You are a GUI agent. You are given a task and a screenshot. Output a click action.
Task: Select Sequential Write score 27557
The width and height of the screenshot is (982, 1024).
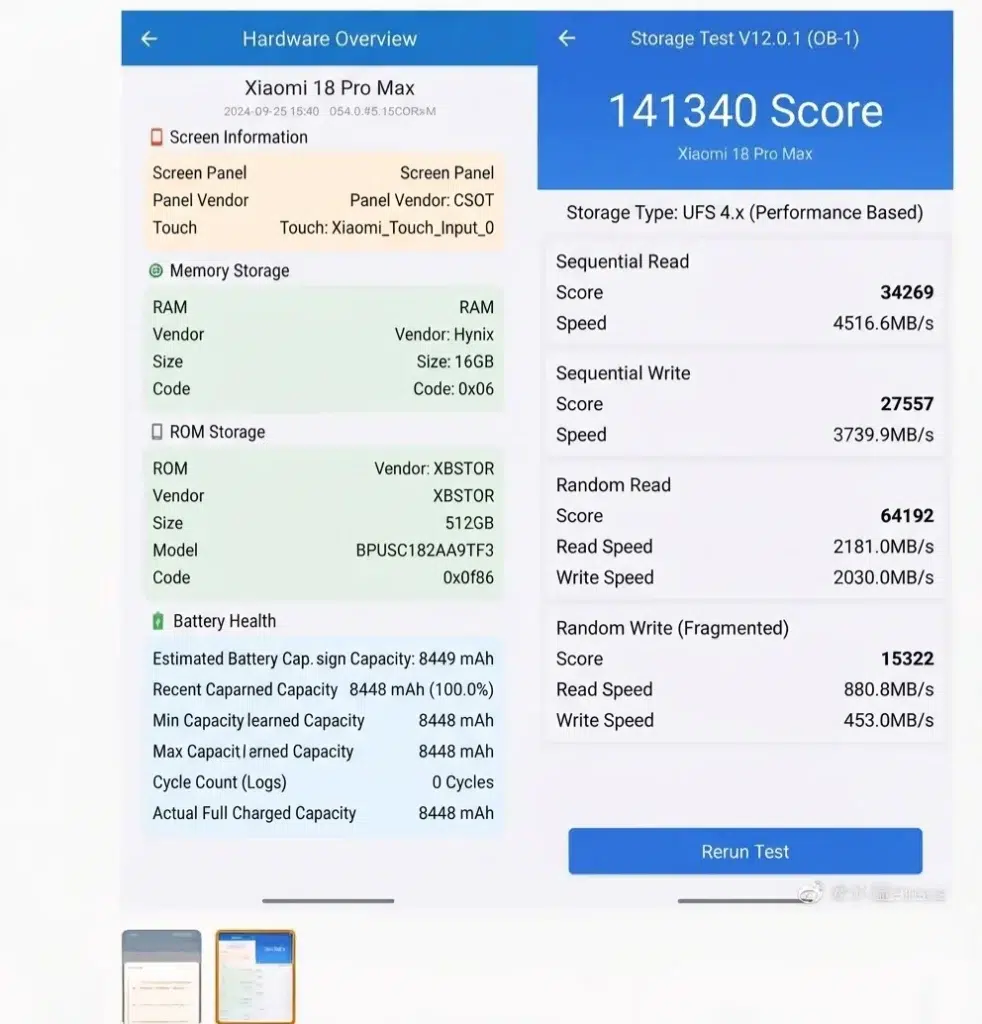(907, 404)
